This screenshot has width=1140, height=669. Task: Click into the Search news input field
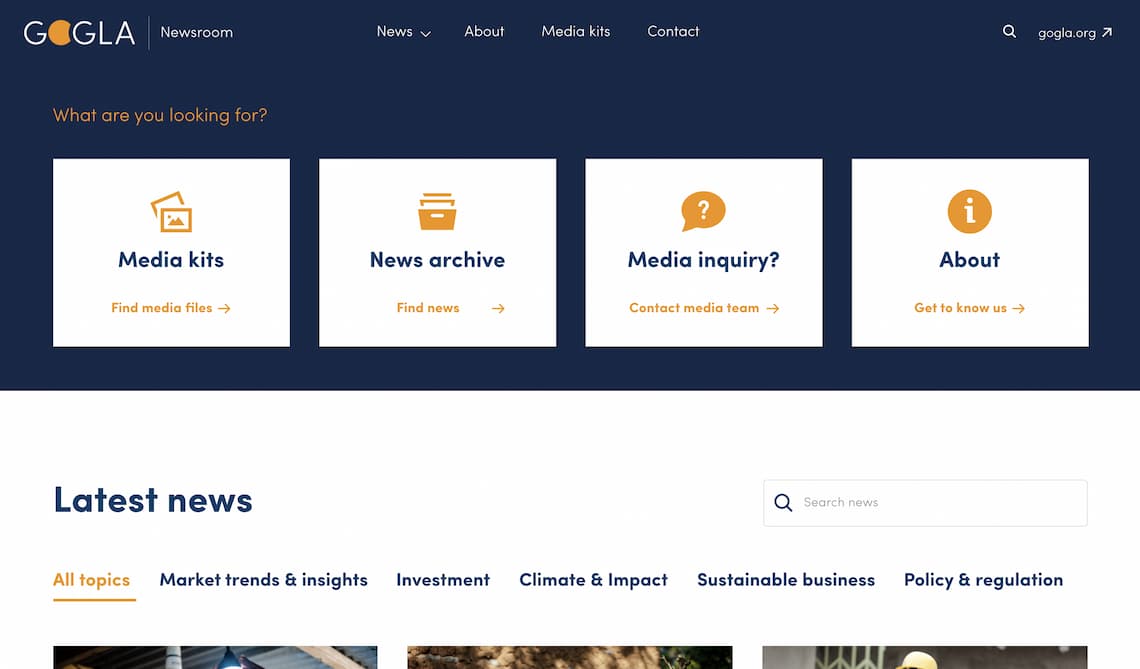(x=935, y=502)
